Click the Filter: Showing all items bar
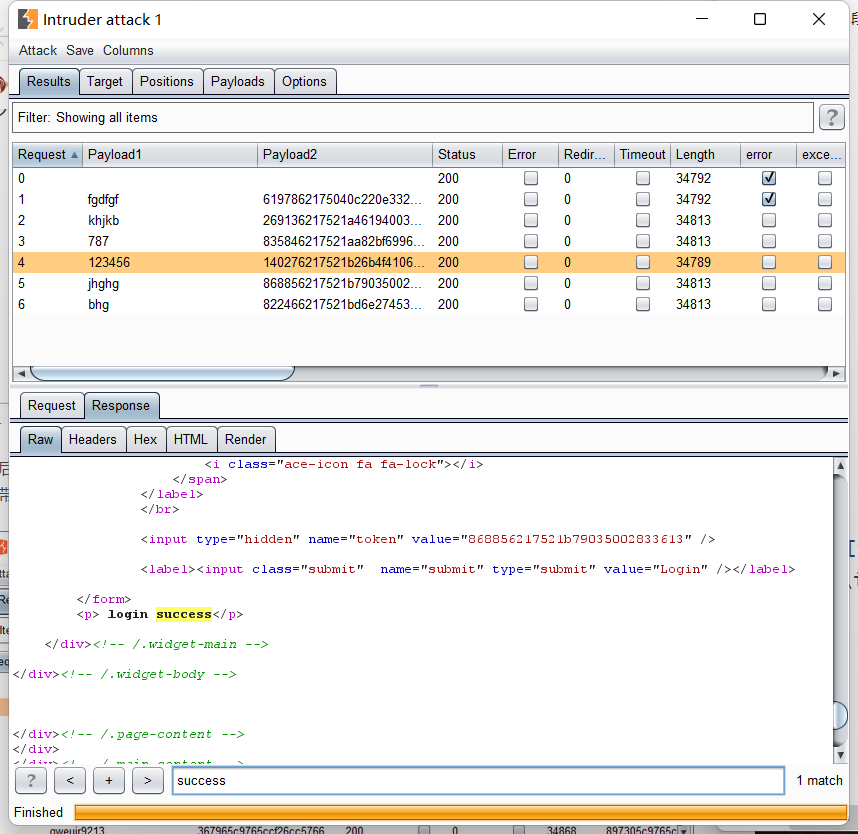This screenshot has height=834, width=858. [412, 118]
